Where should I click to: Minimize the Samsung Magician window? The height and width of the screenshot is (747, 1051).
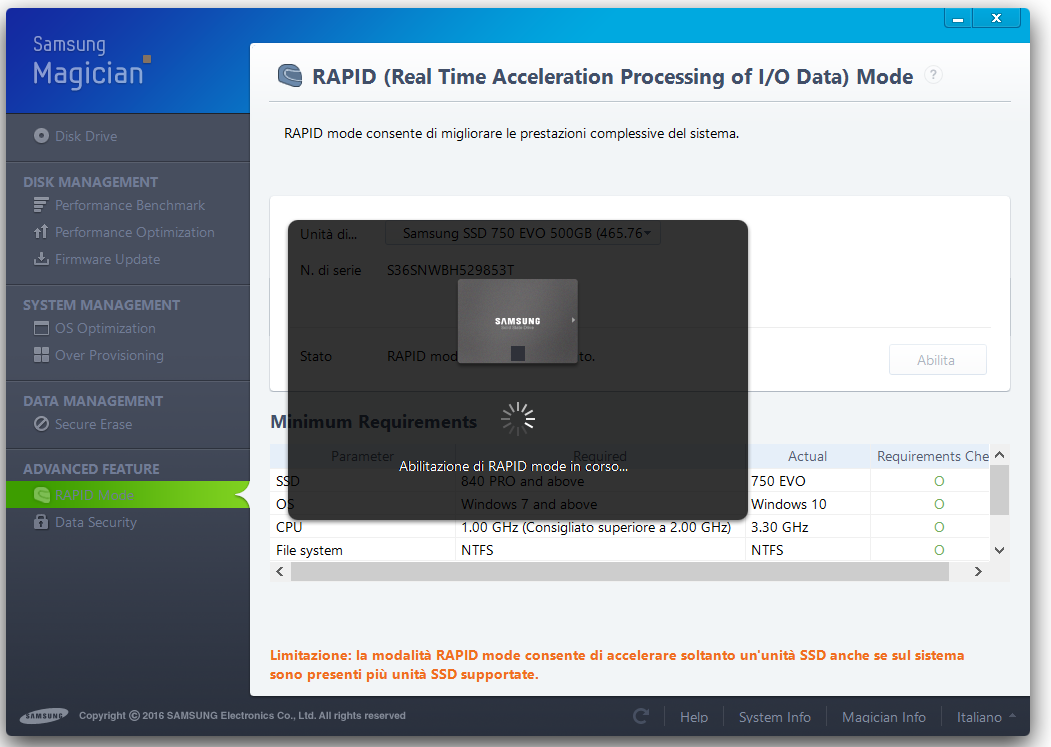pyautogui.click(x=958, y=19)
